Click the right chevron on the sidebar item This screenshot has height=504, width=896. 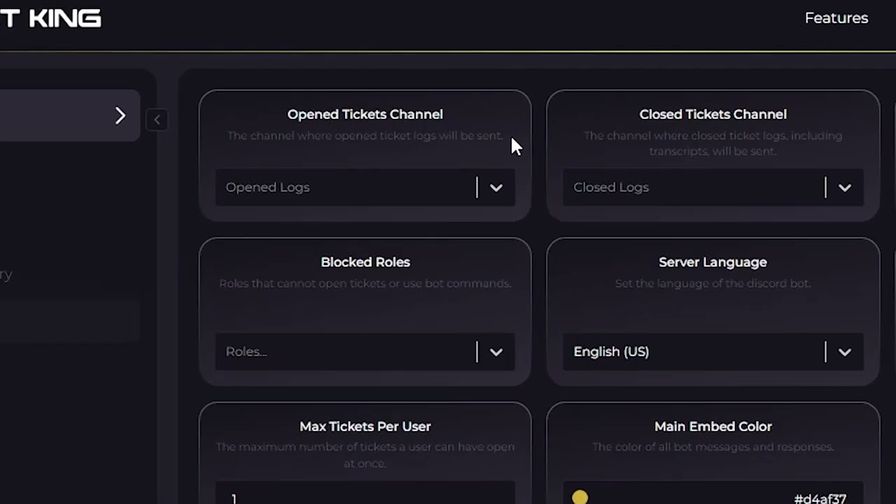(120, 116)
